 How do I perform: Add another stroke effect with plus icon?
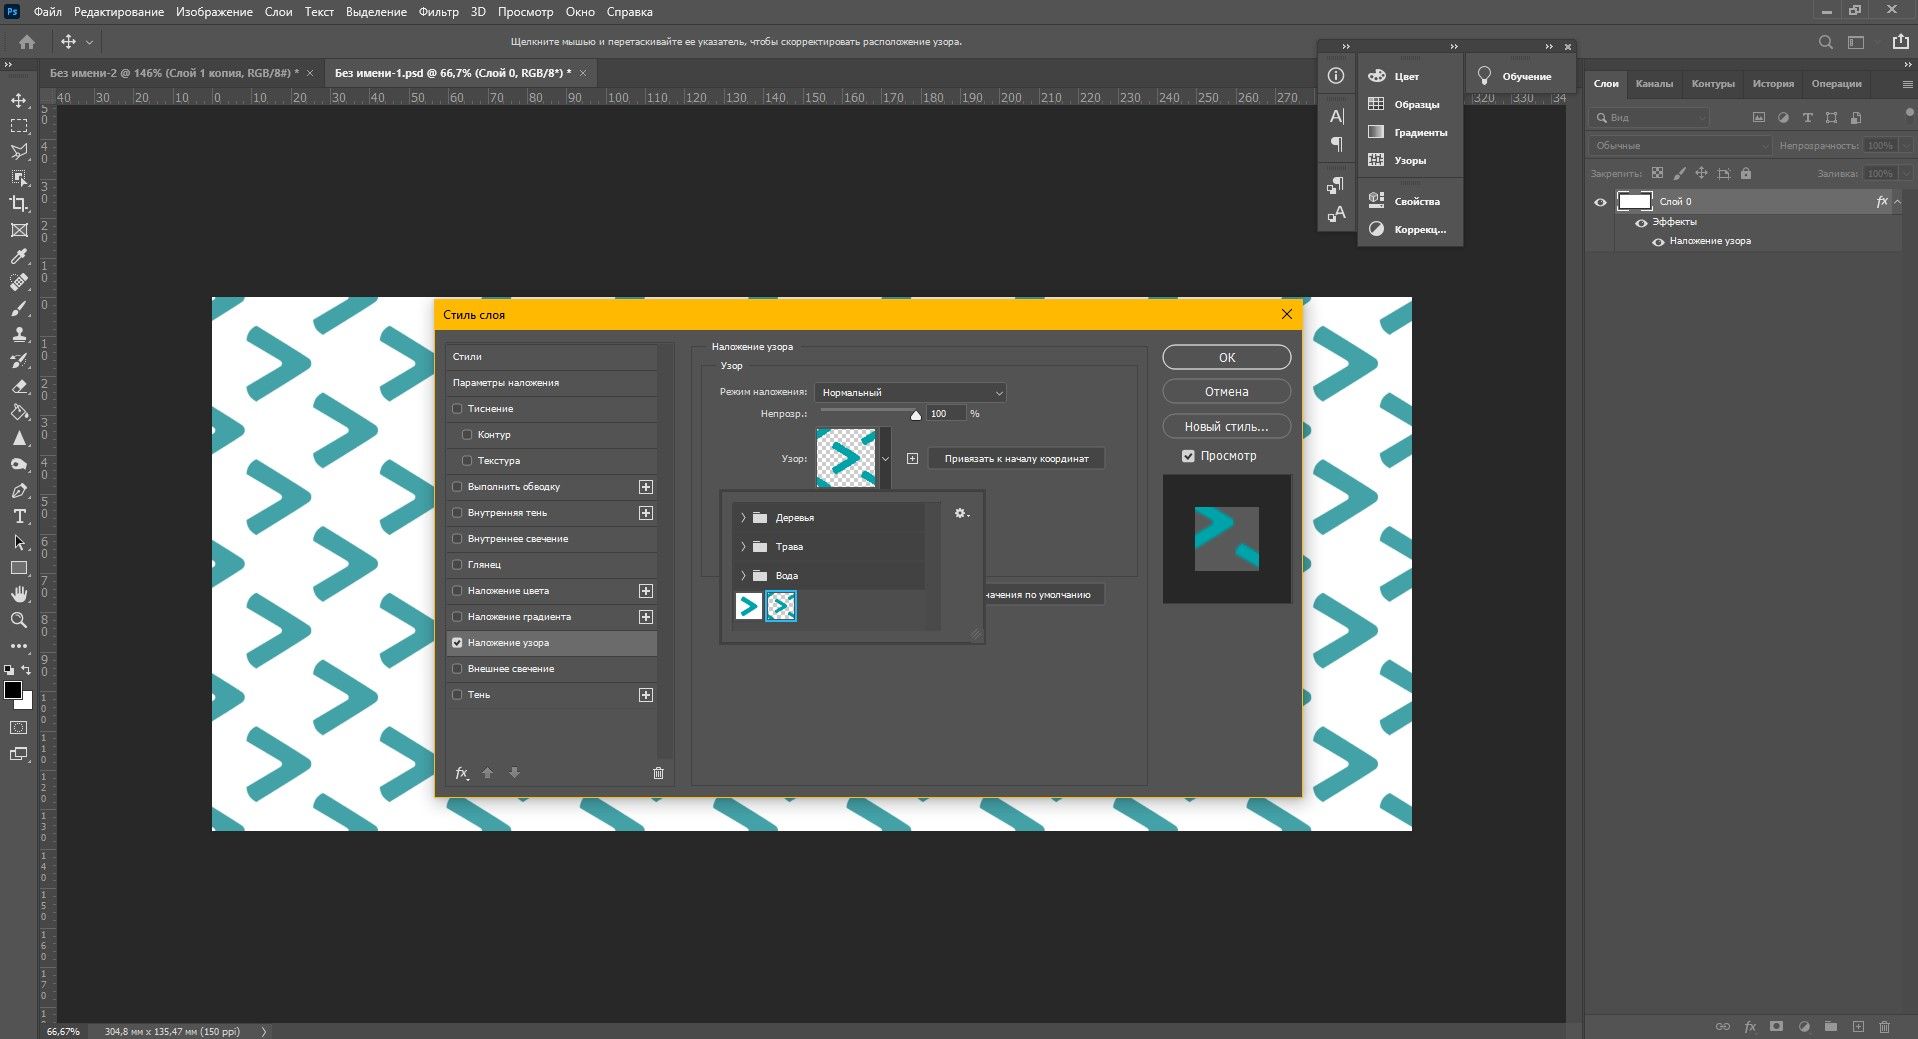pos(646,487)
